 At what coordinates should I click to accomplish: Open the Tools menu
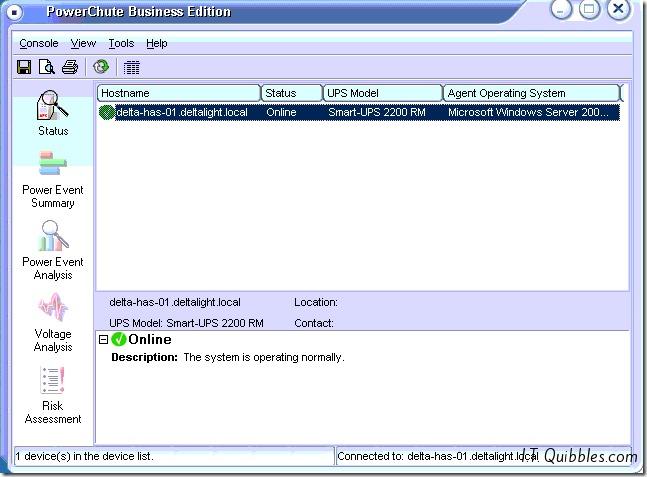click(x=121, y=43)
